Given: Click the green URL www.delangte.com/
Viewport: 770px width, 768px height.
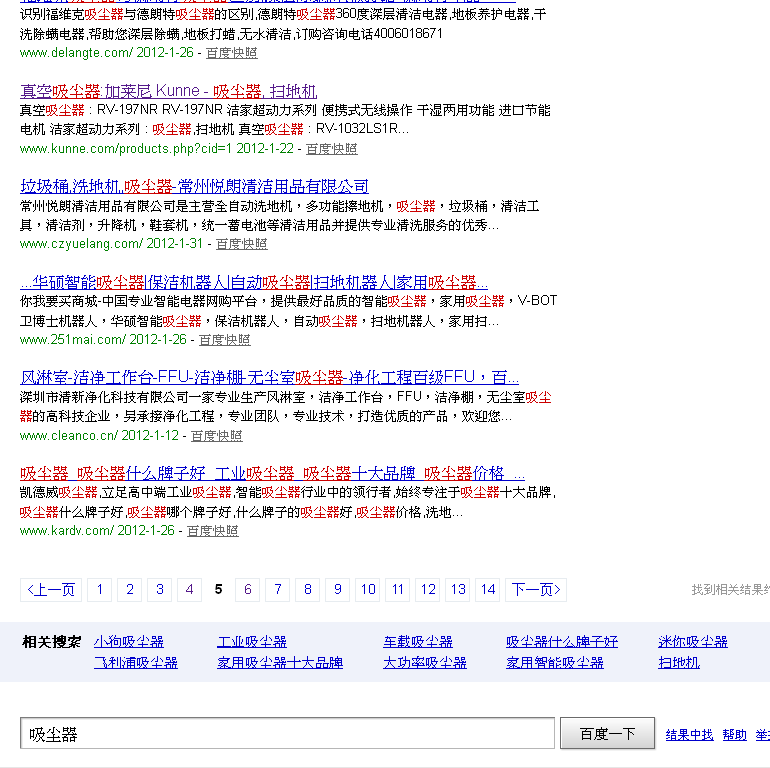Looking at the screenshot, I should 76,53.
